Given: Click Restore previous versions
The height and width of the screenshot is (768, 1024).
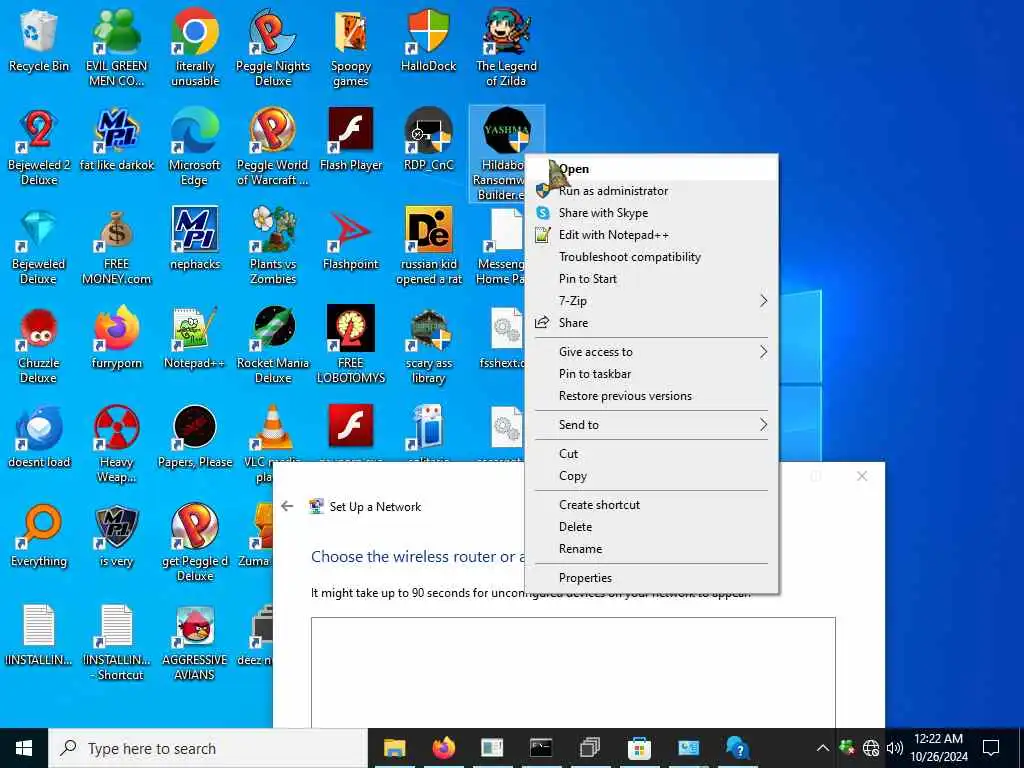Looking at the screenshot, I should pos(651,396).
